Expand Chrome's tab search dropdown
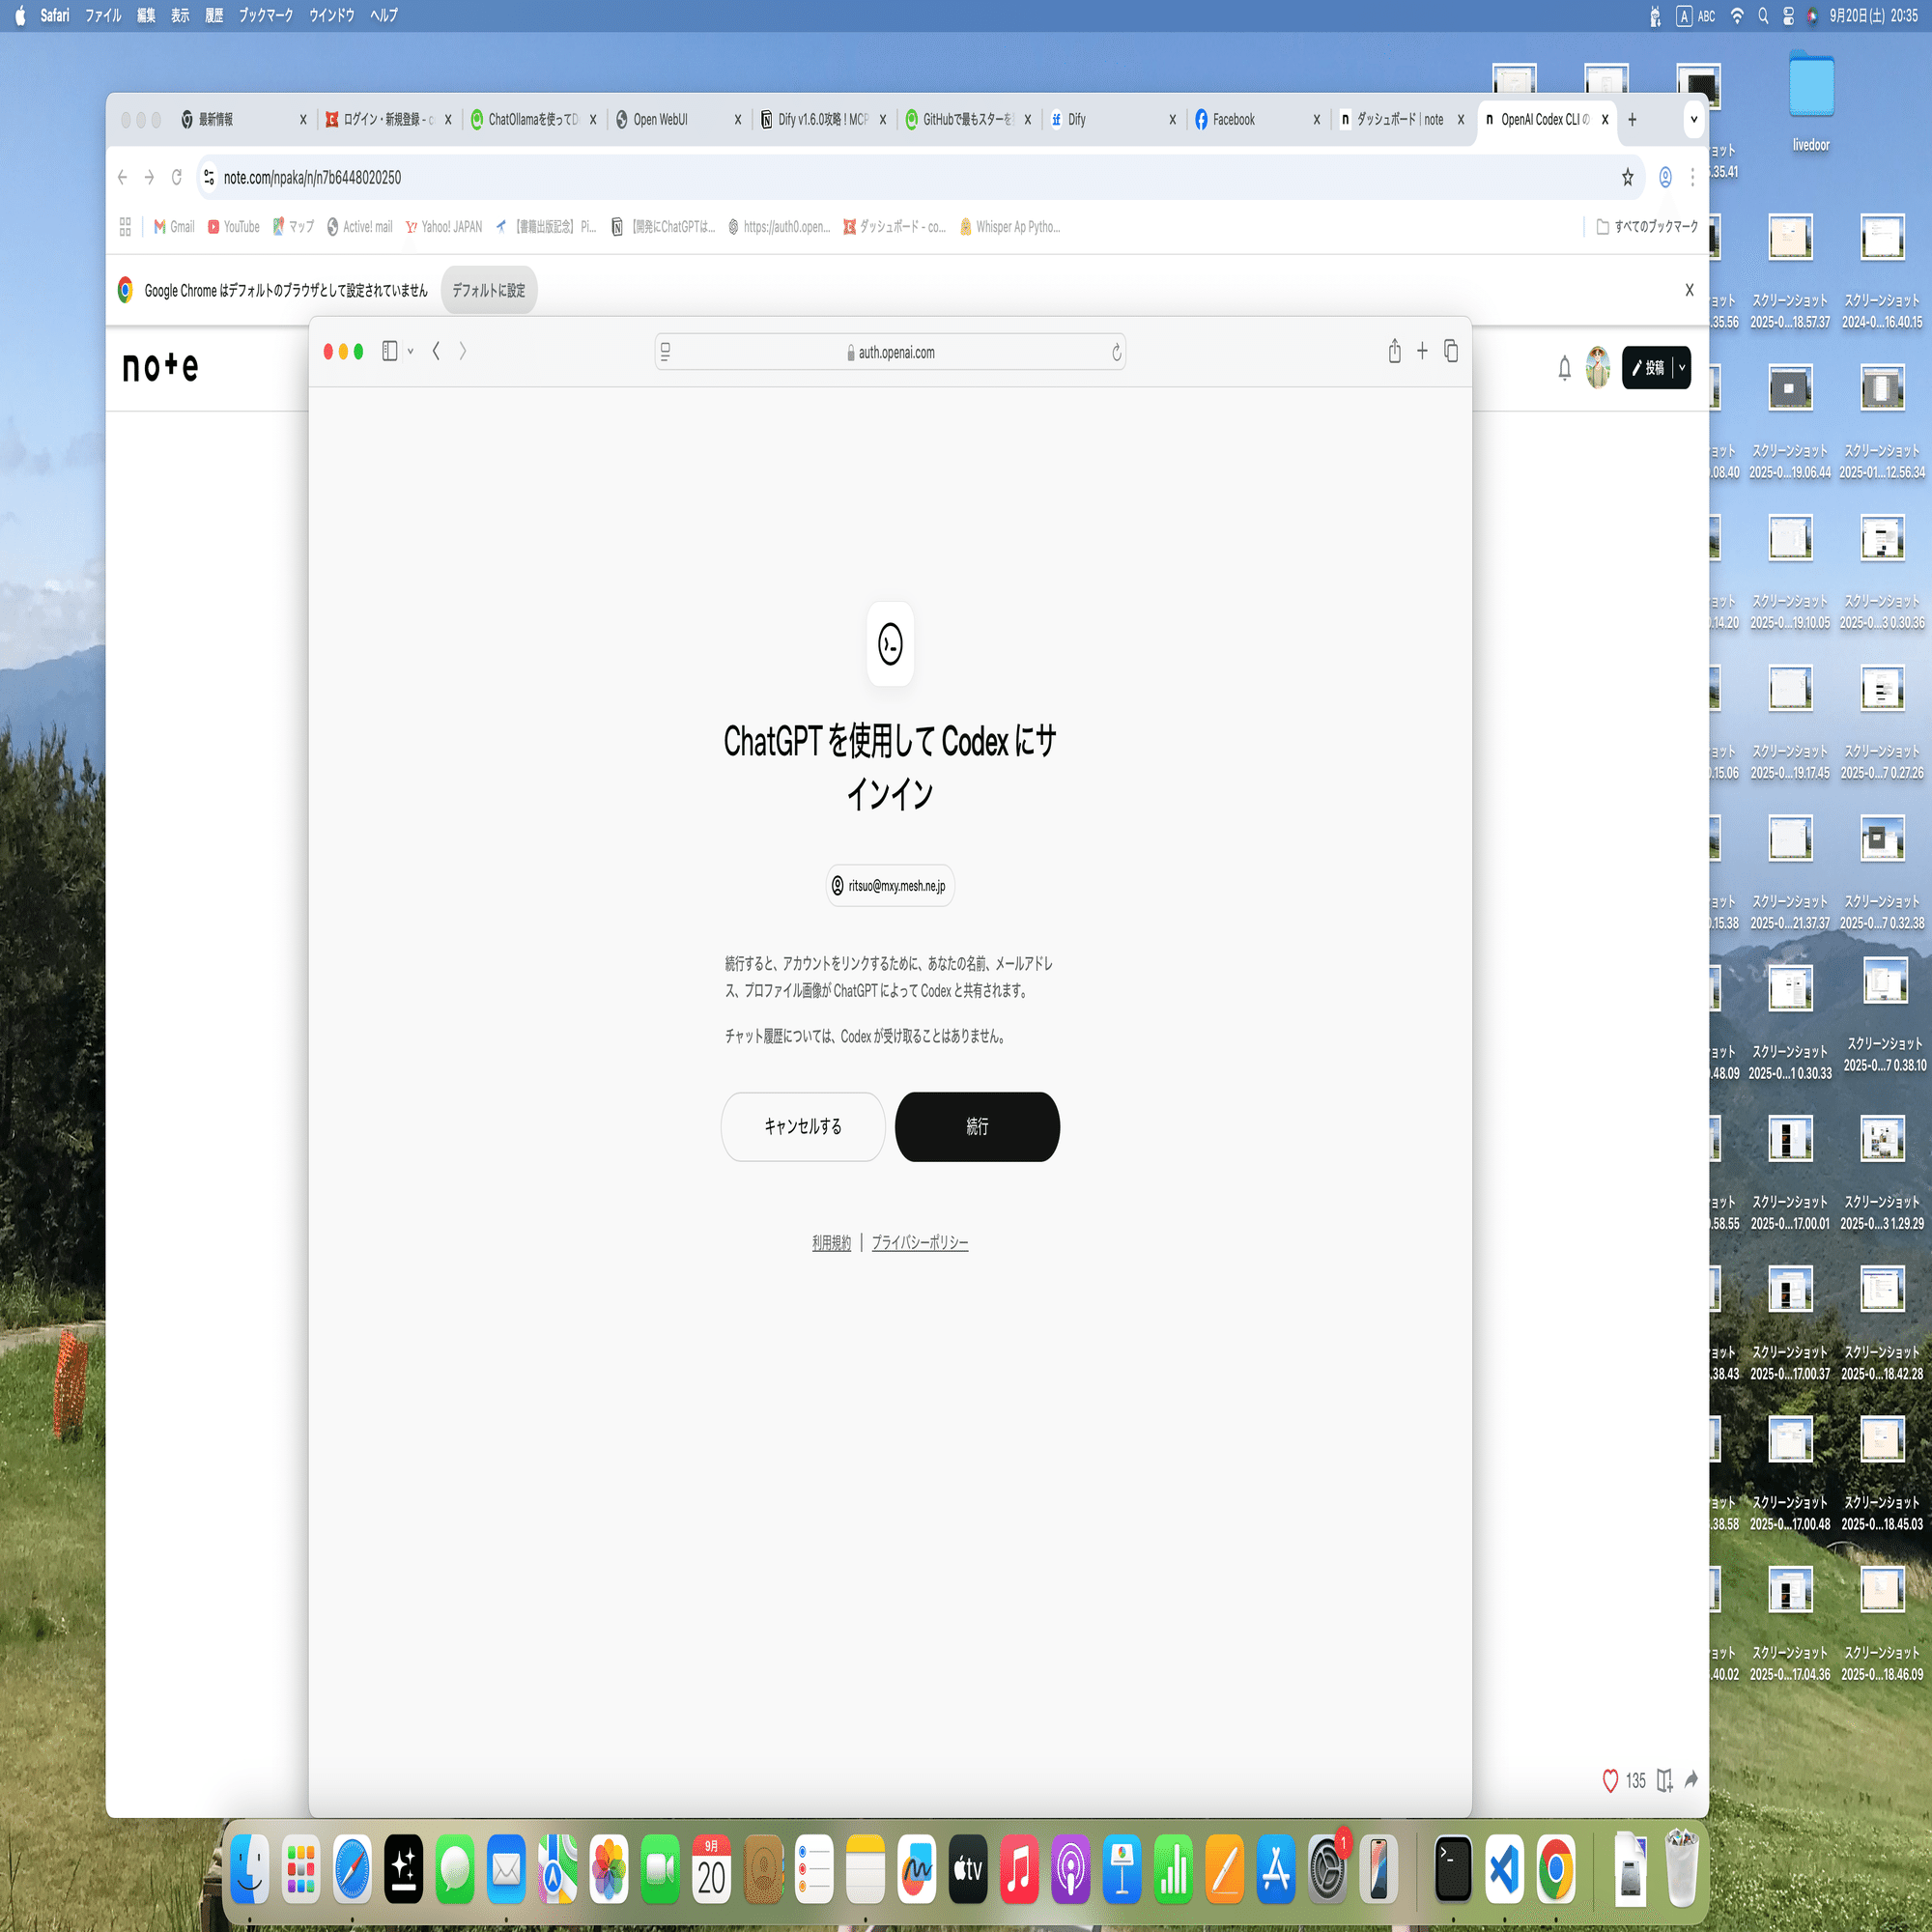1932x1932 pixels. tap(1693, 119)
